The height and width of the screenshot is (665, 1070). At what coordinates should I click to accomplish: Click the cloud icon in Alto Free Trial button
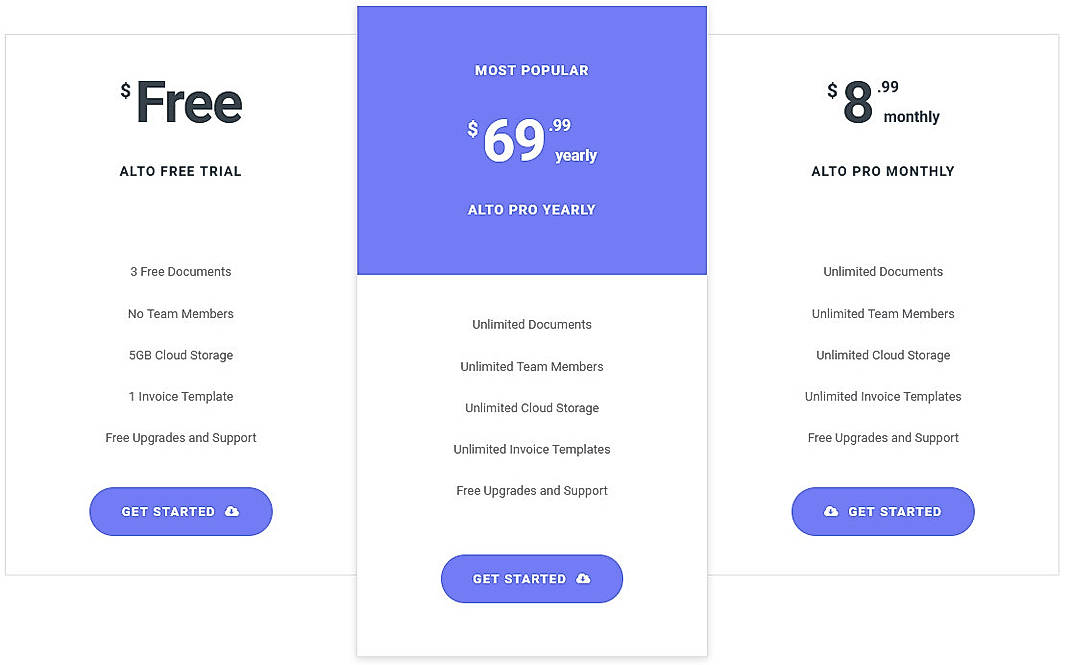[x=232, y=511]
